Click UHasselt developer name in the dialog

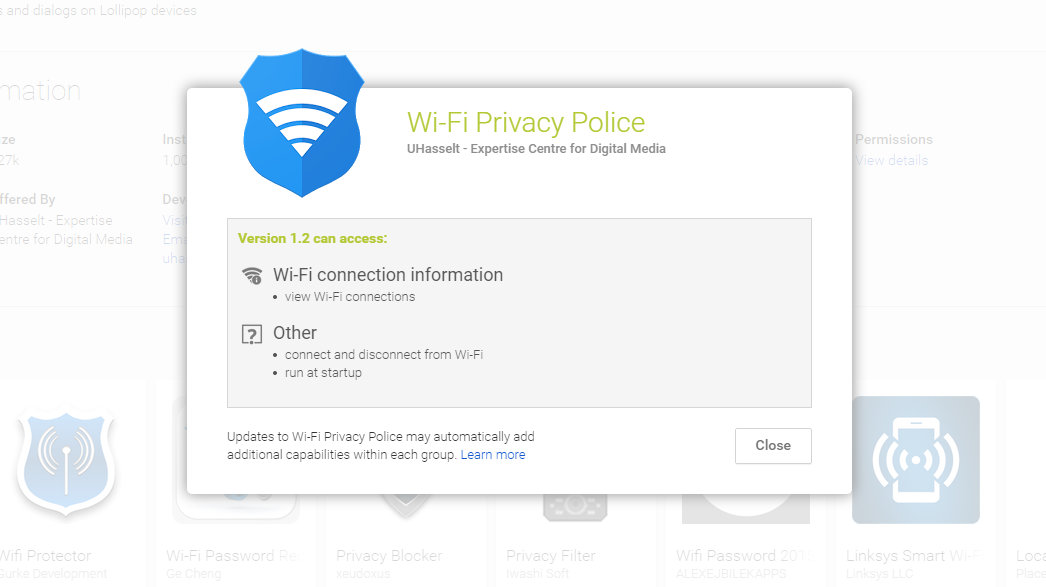pos(536,149)
